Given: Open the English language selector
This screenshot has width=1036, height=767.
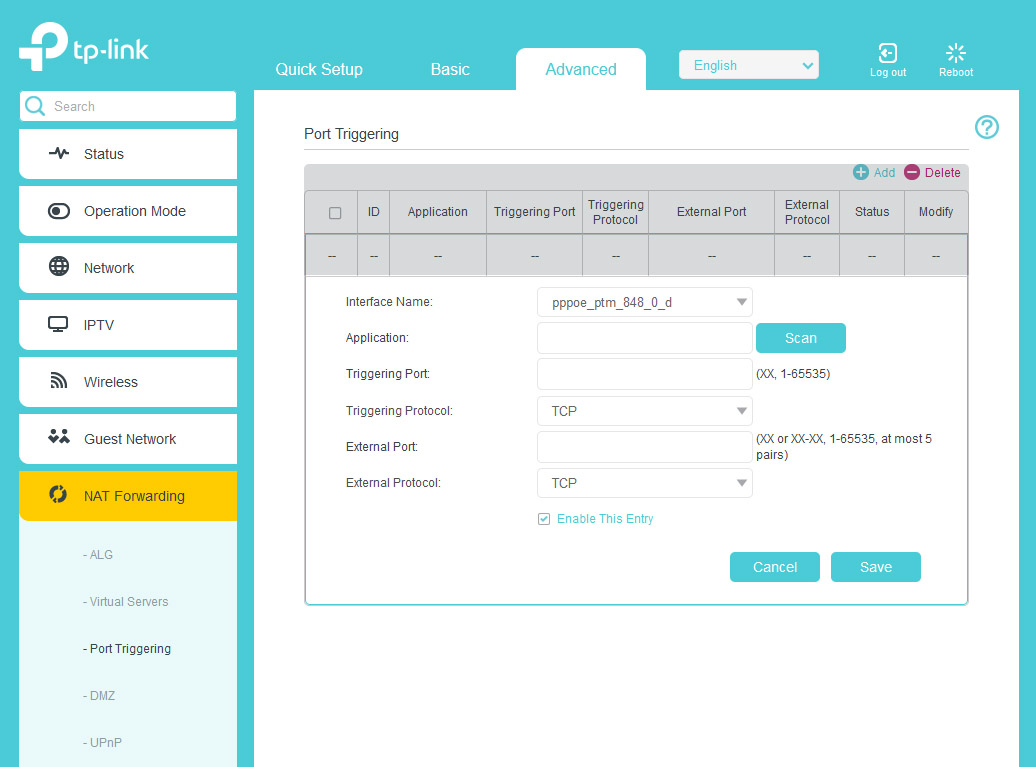Looking at the screenshot, I should pos(748,65).
